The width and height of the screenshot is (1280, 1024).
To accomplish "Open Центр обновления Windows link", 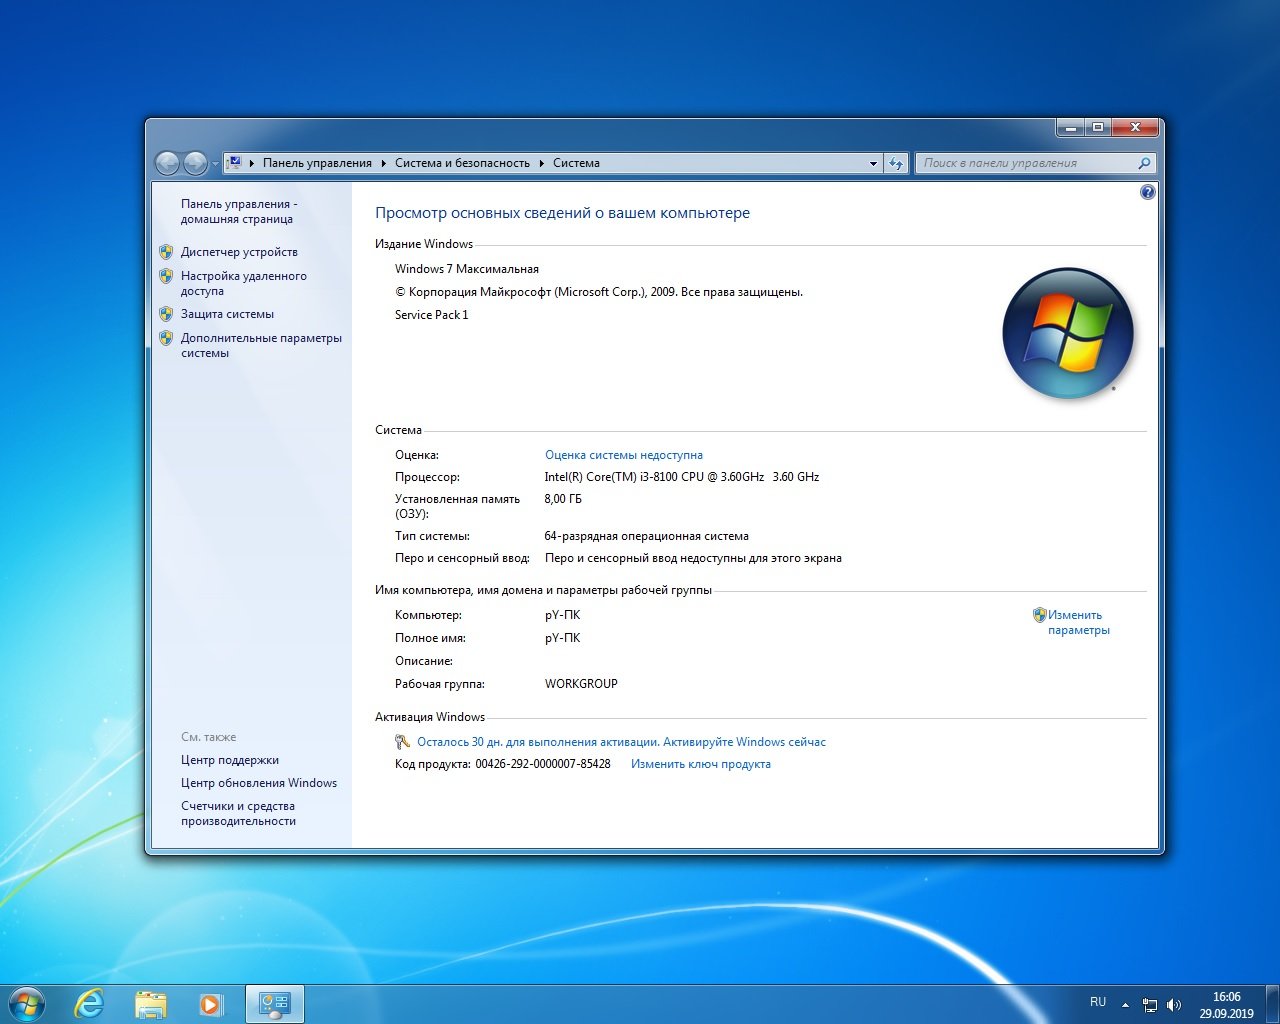I will point(259,783).
